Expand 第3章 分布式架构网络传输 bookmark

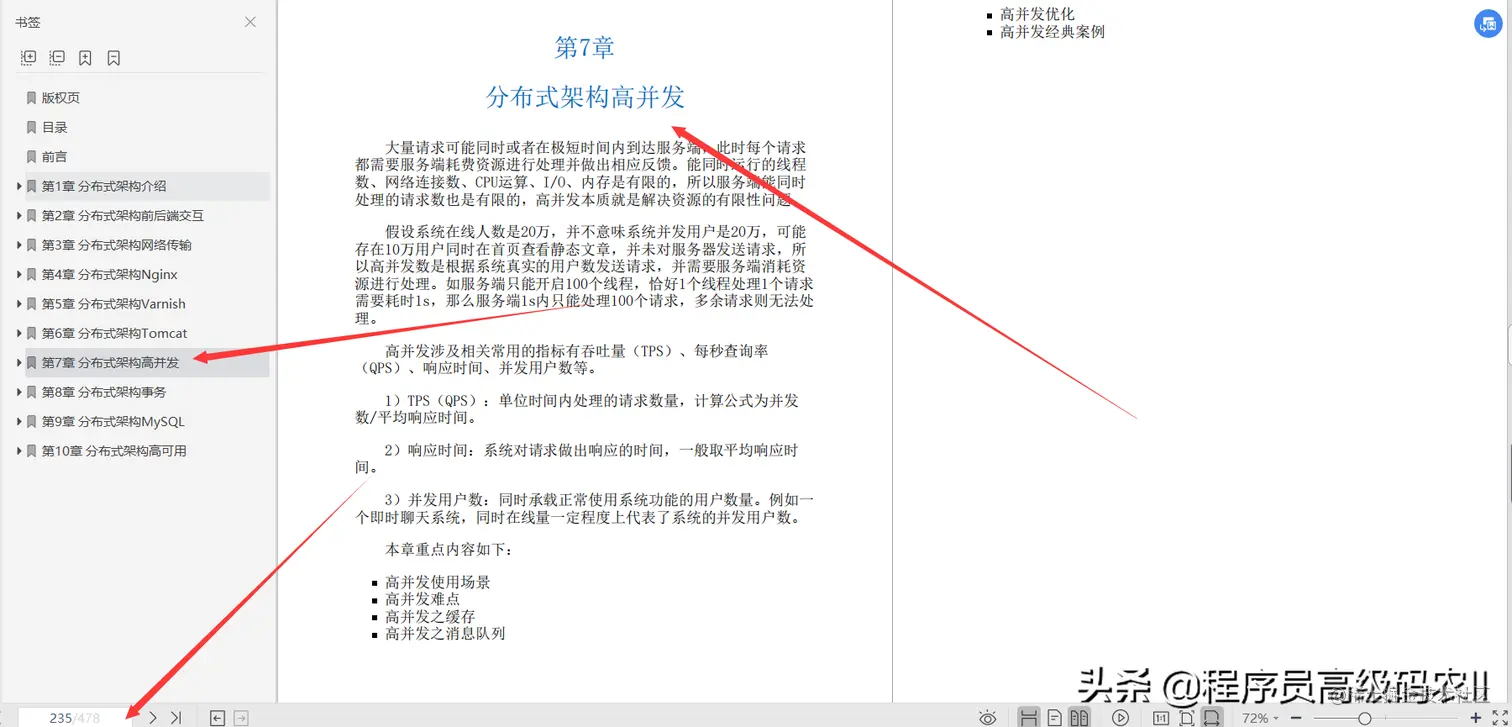[x=19, y=245]
